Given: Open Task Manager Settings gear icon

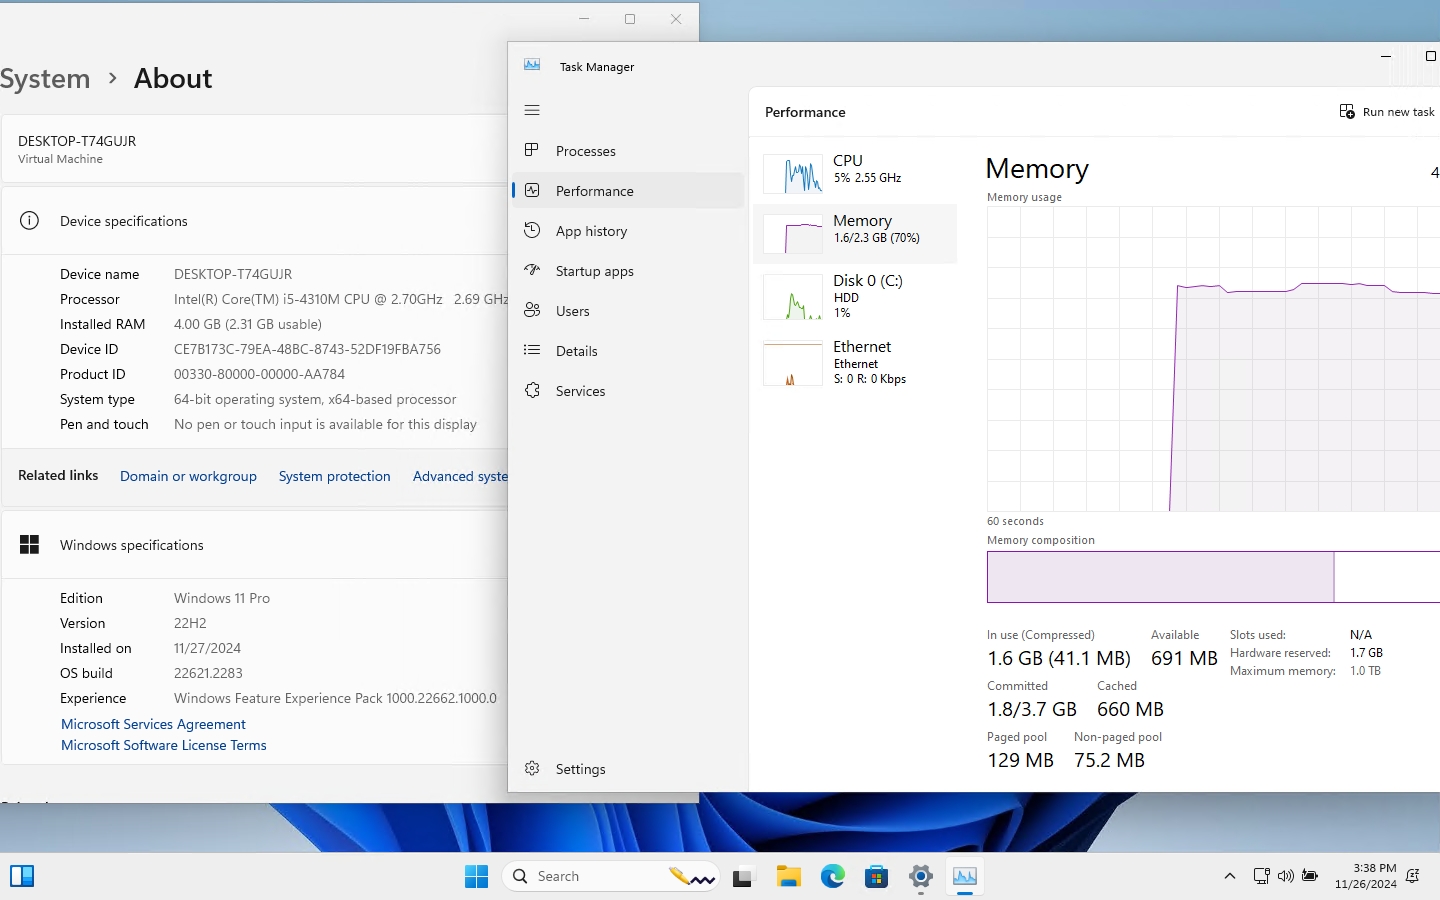Looking at the screenshot, I should (532, 768).
